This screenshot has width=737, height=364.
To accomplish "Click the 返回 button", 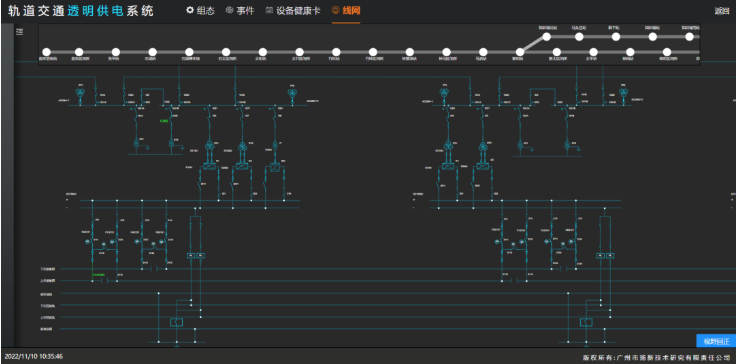I will pyautogui.click(x=721, y=11).
